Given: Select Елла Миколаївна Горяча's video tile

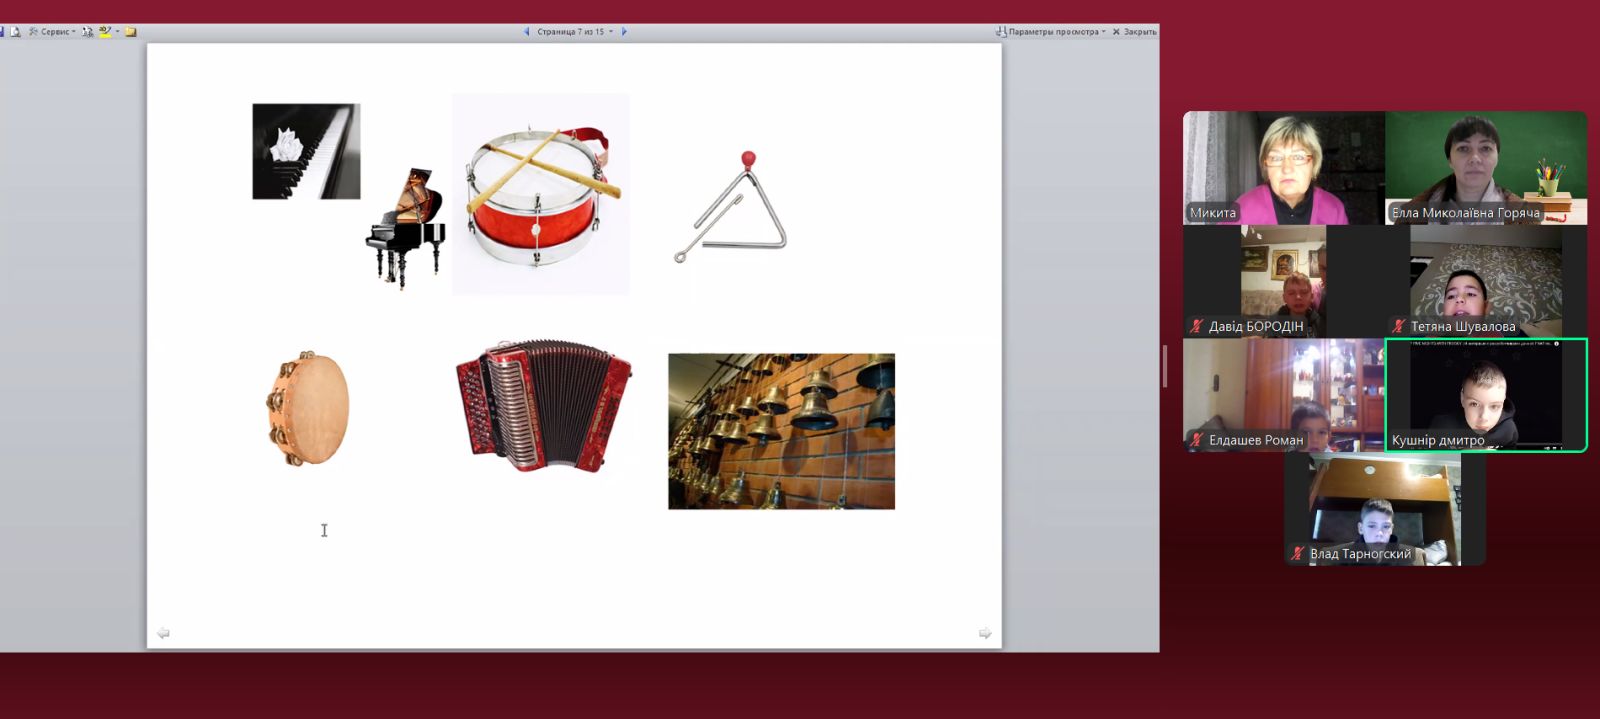Looking at the screenshot, I should tap(1485, 167).
